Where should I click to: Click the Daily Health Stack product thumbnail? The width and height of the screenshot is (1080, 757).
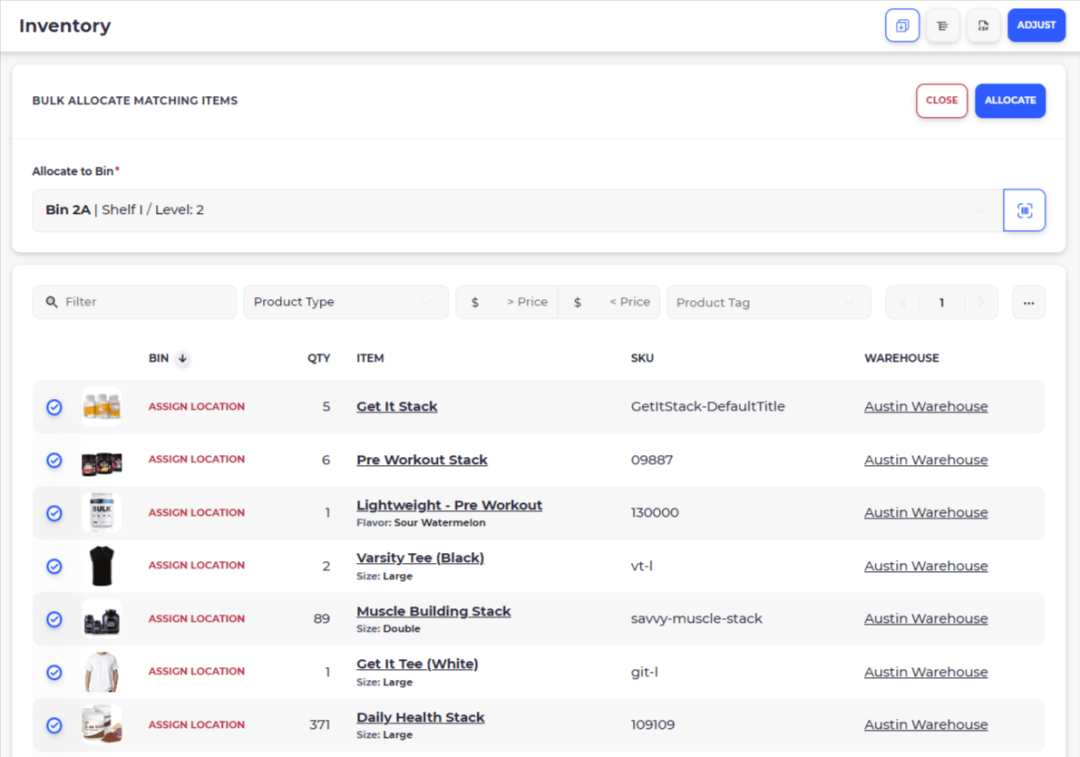click(x=102, y=725)
